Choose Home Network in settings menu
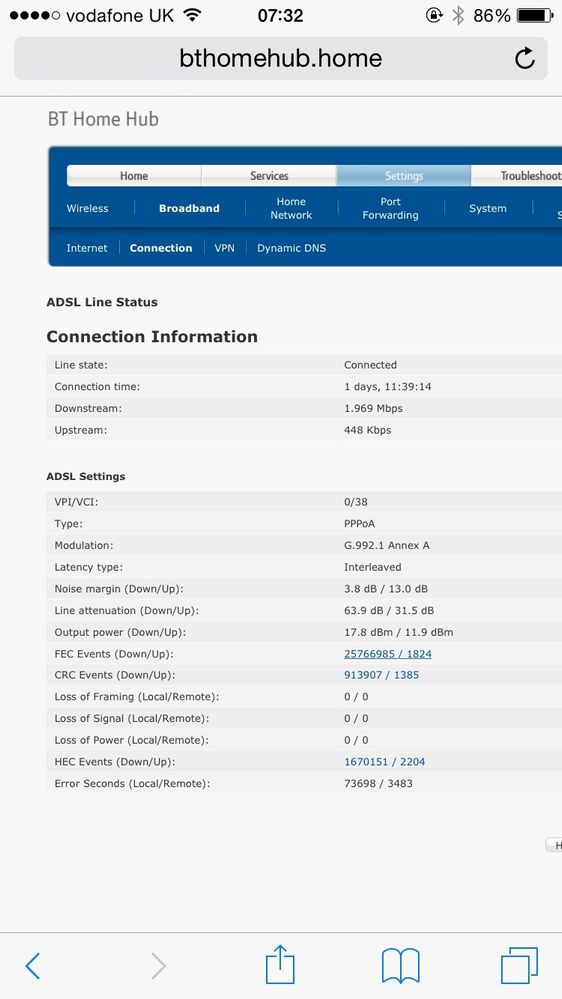 click(x=291, y=208)
